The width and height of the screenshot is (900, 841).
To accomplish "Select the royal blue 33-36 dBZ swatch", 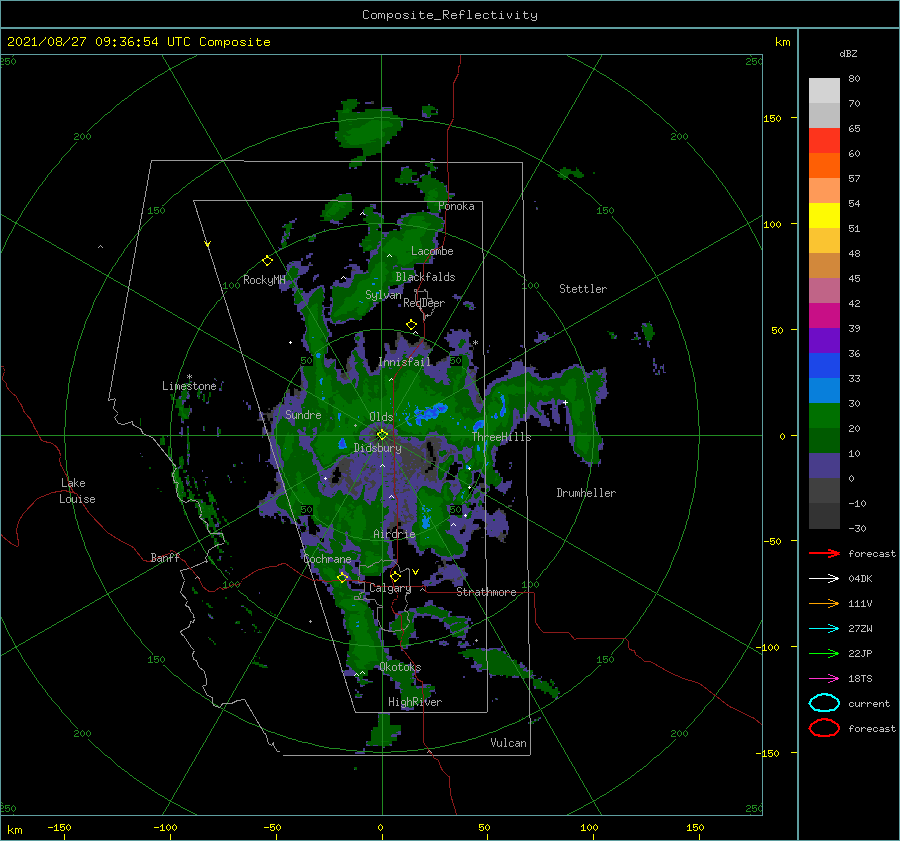I will click(x=824, y=366).
